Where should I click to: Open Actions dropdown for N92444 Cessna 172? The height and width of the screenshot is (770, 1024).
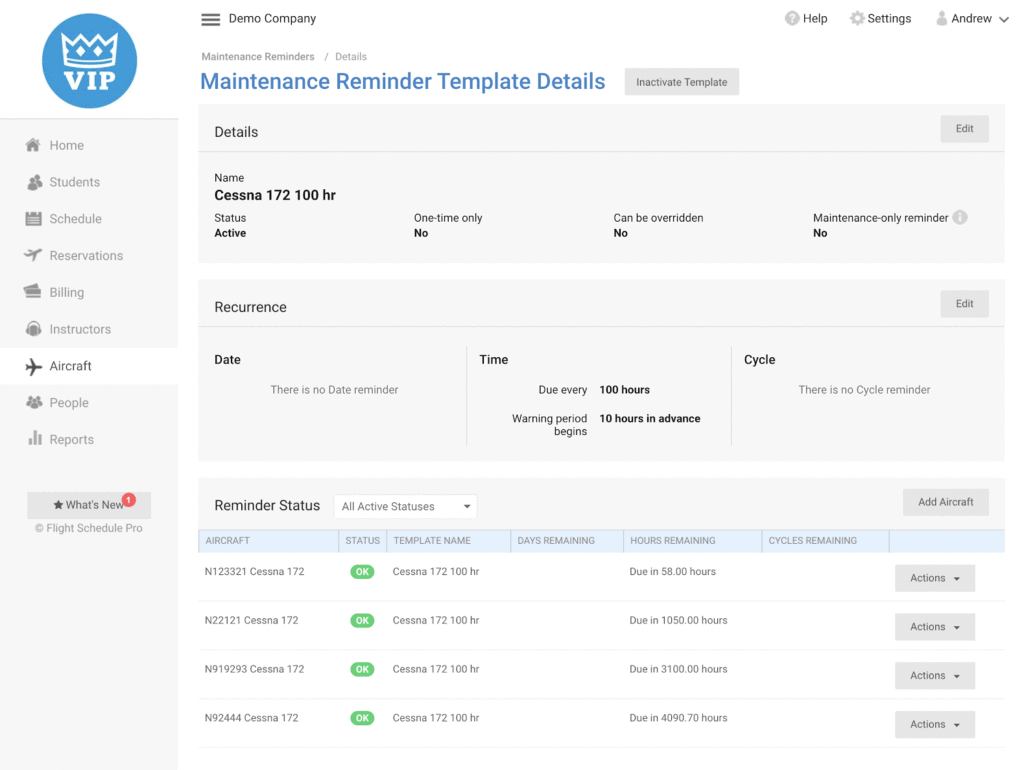coord(934,724)
